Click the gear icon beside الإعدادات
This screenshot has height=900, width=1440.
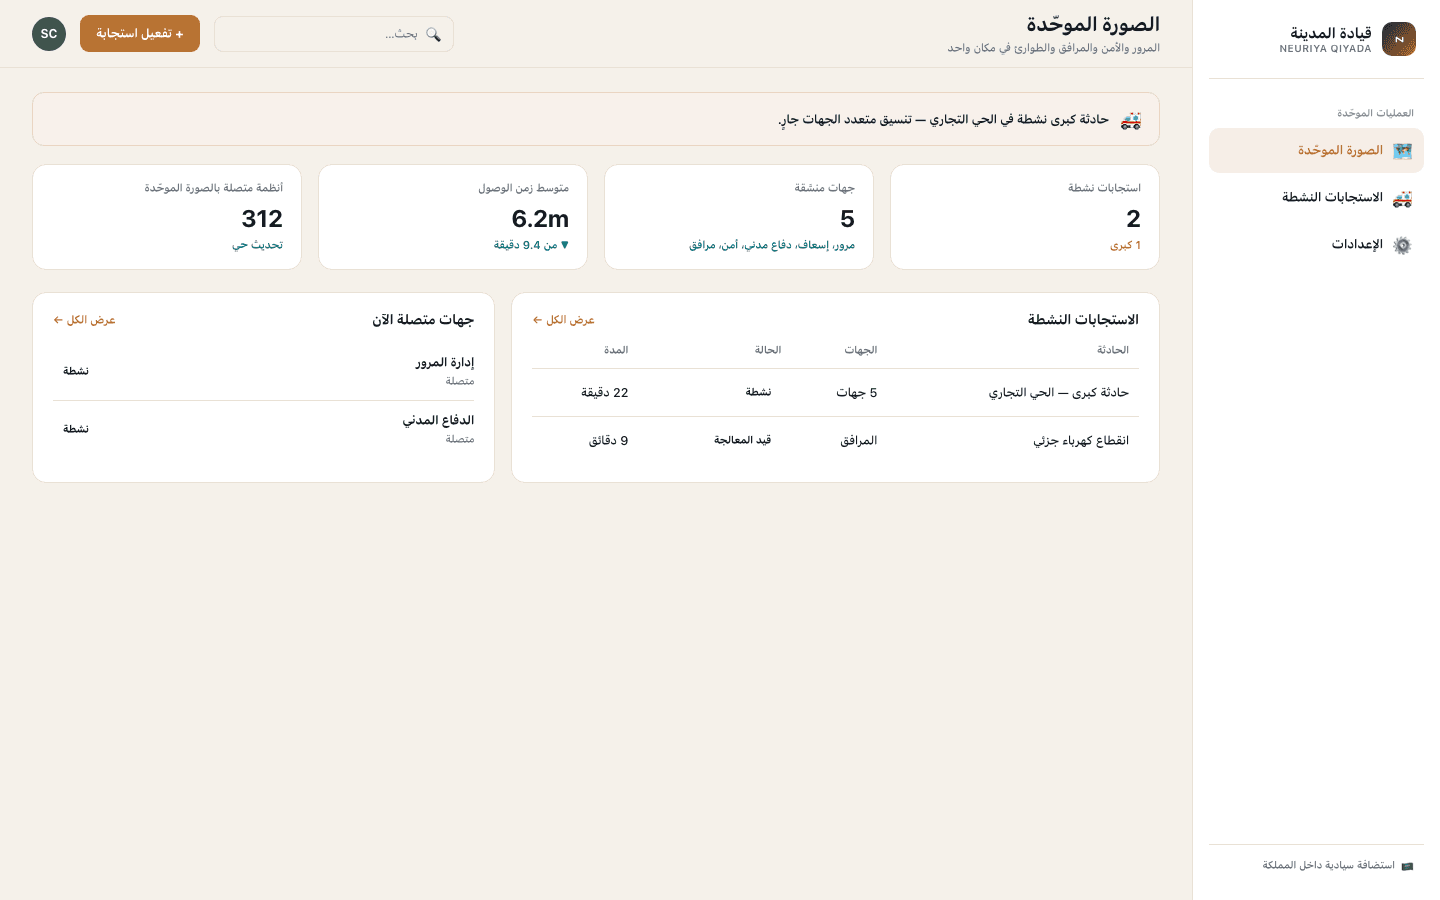pyautogui.click(x=1402, y=245)
